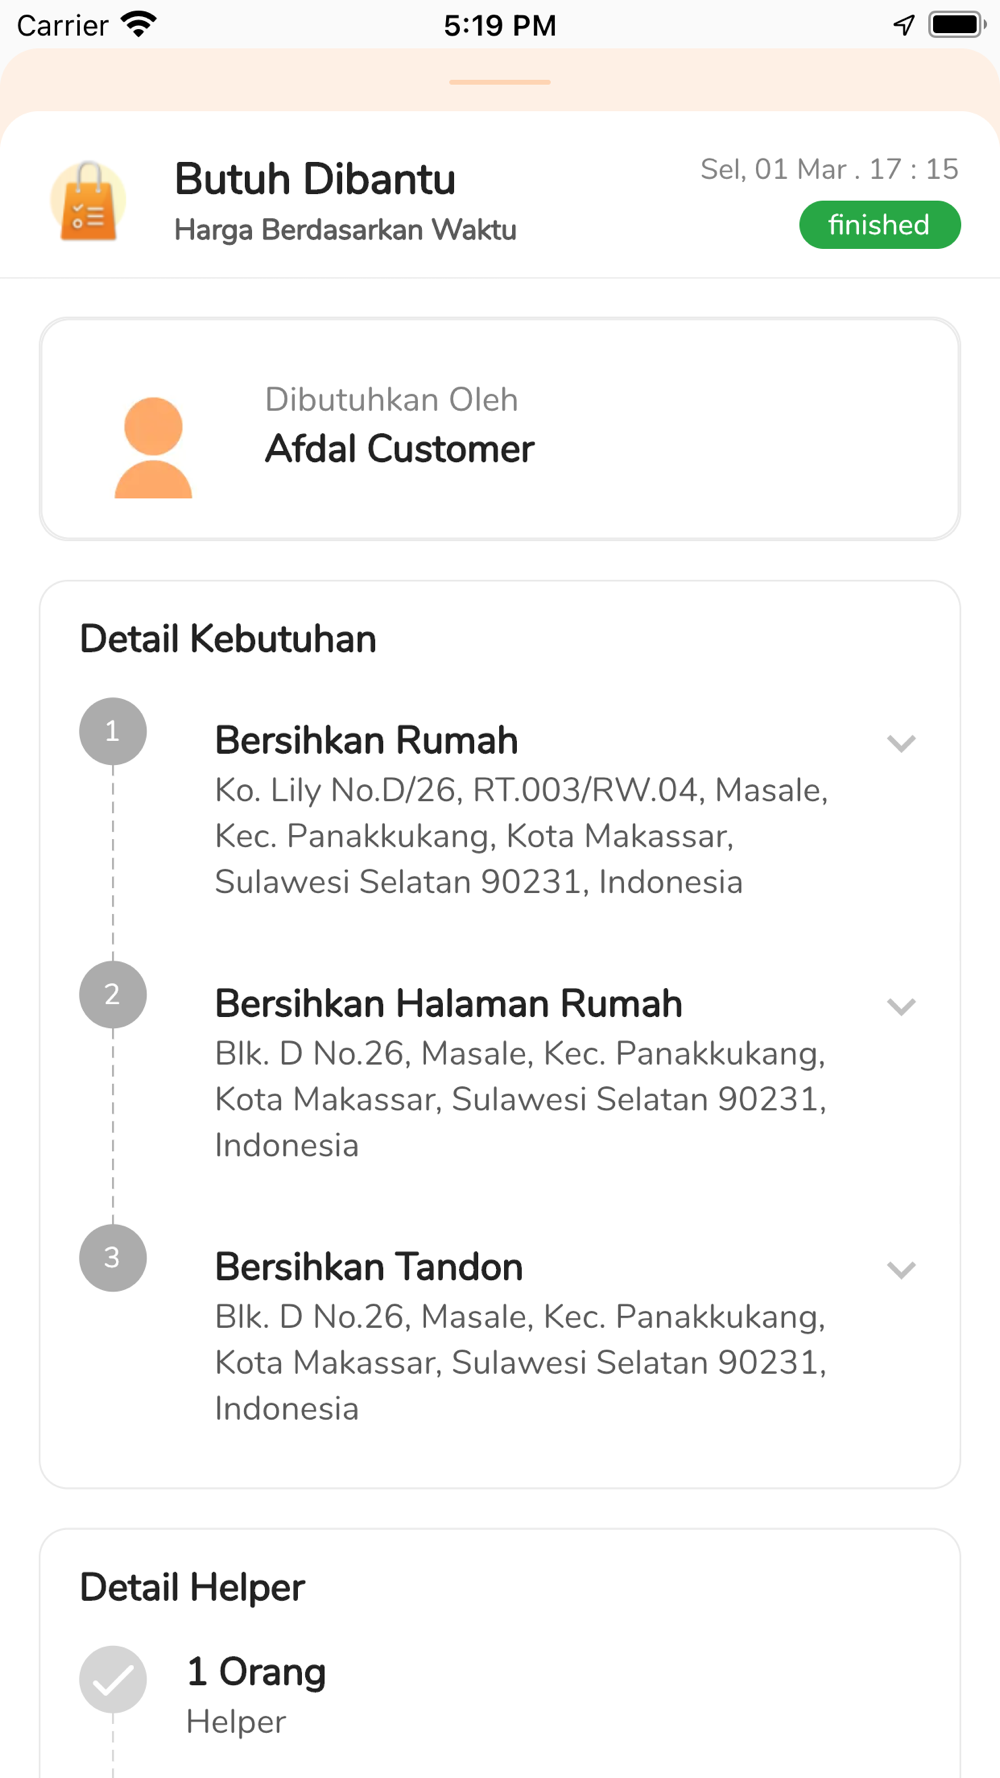Screen dimensions: 1000x1778
Task: Tap the Butuh Dibantu header title
Action: coord(315,180)
